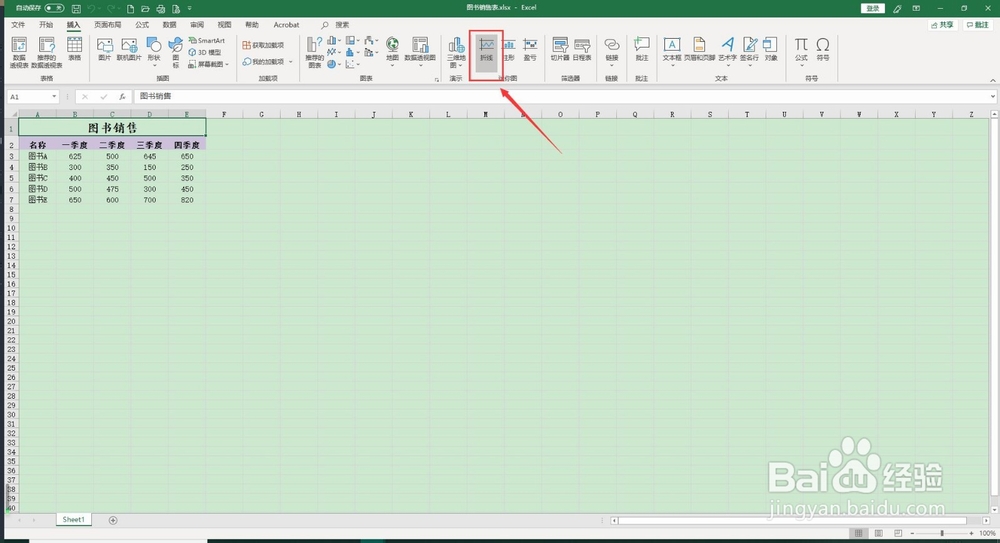Switch to the Data (数据) tab

(x=169, y=25)
